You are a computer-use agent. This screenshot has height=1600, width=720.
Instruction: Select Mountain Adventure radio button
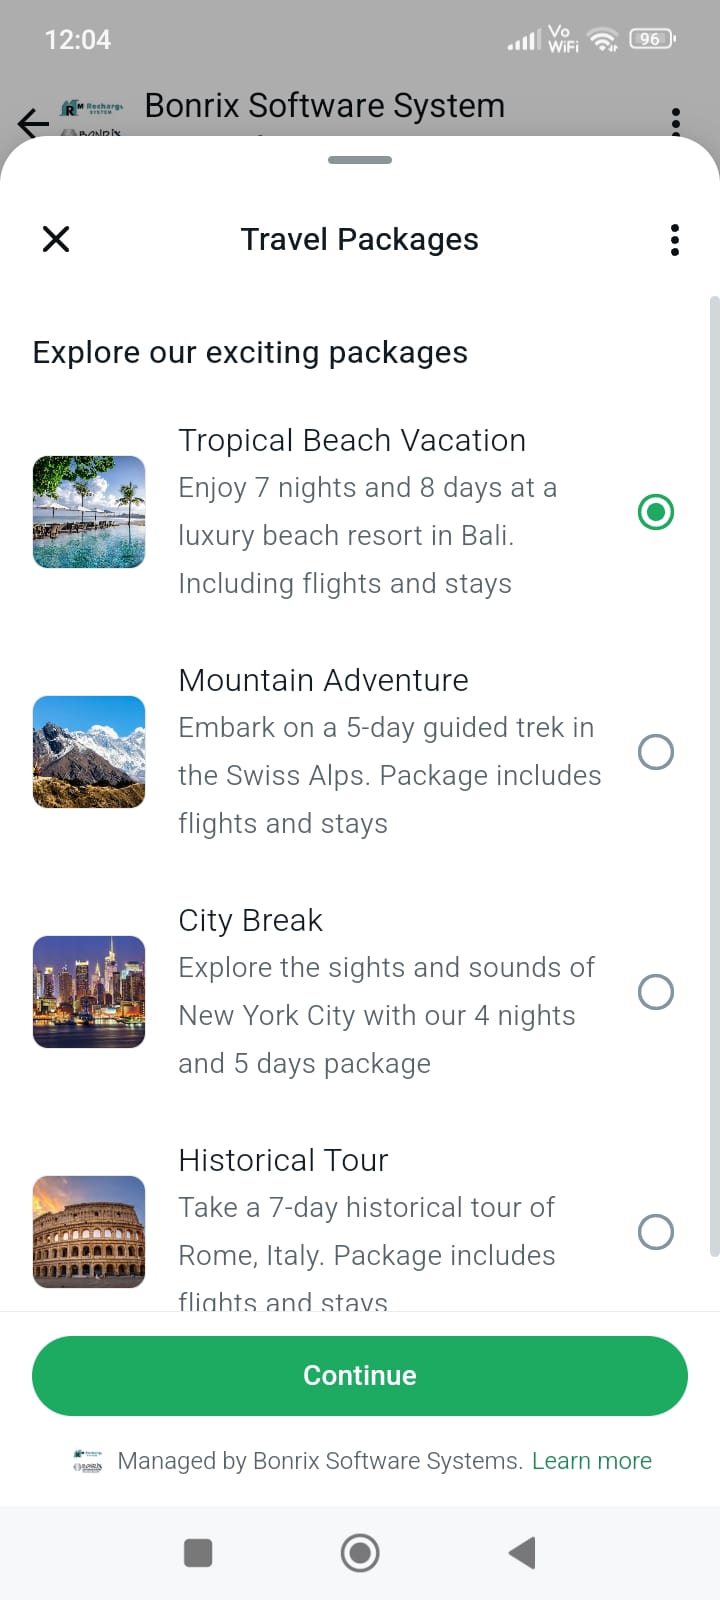pyautogui.click(x=656, y=752)
